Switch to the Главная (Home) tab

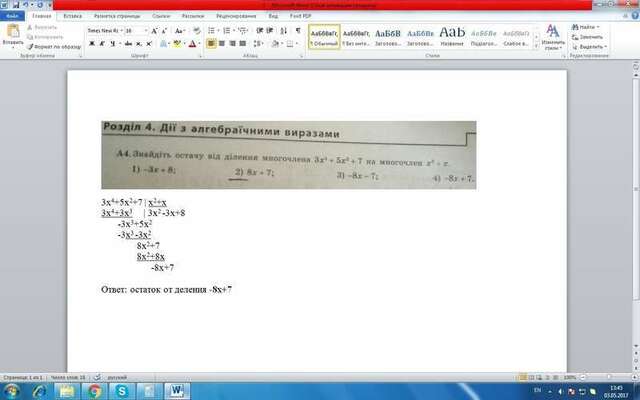click(42, 16)
